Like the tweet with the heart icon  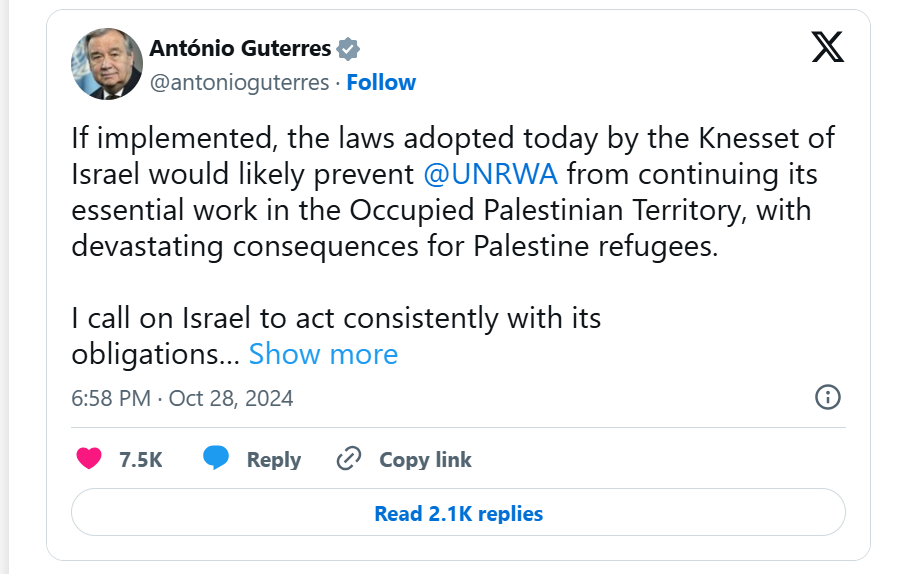coord(90,459)
